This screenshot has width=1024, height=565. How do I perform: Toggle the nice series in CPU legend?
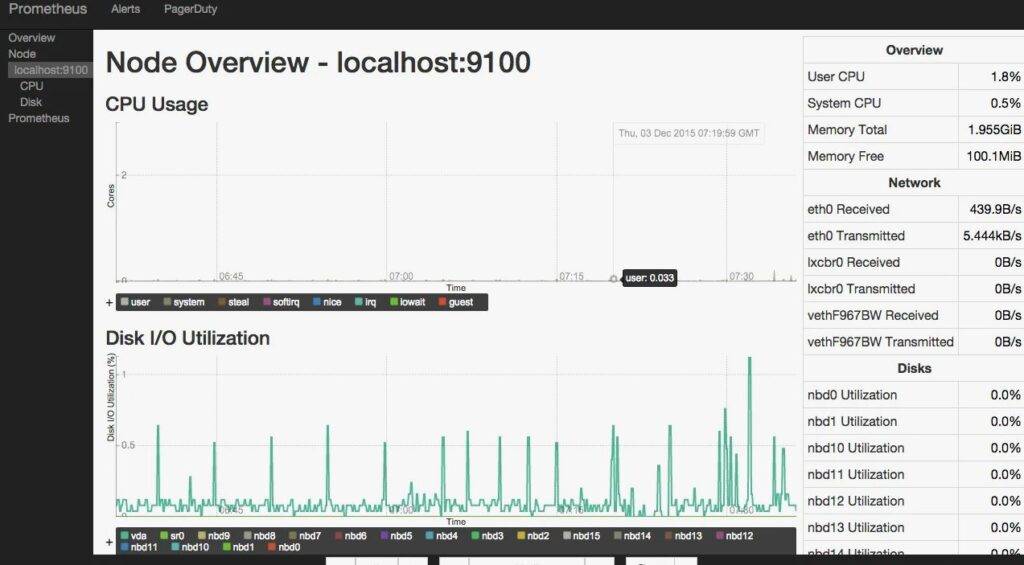[x=327, y=302]
